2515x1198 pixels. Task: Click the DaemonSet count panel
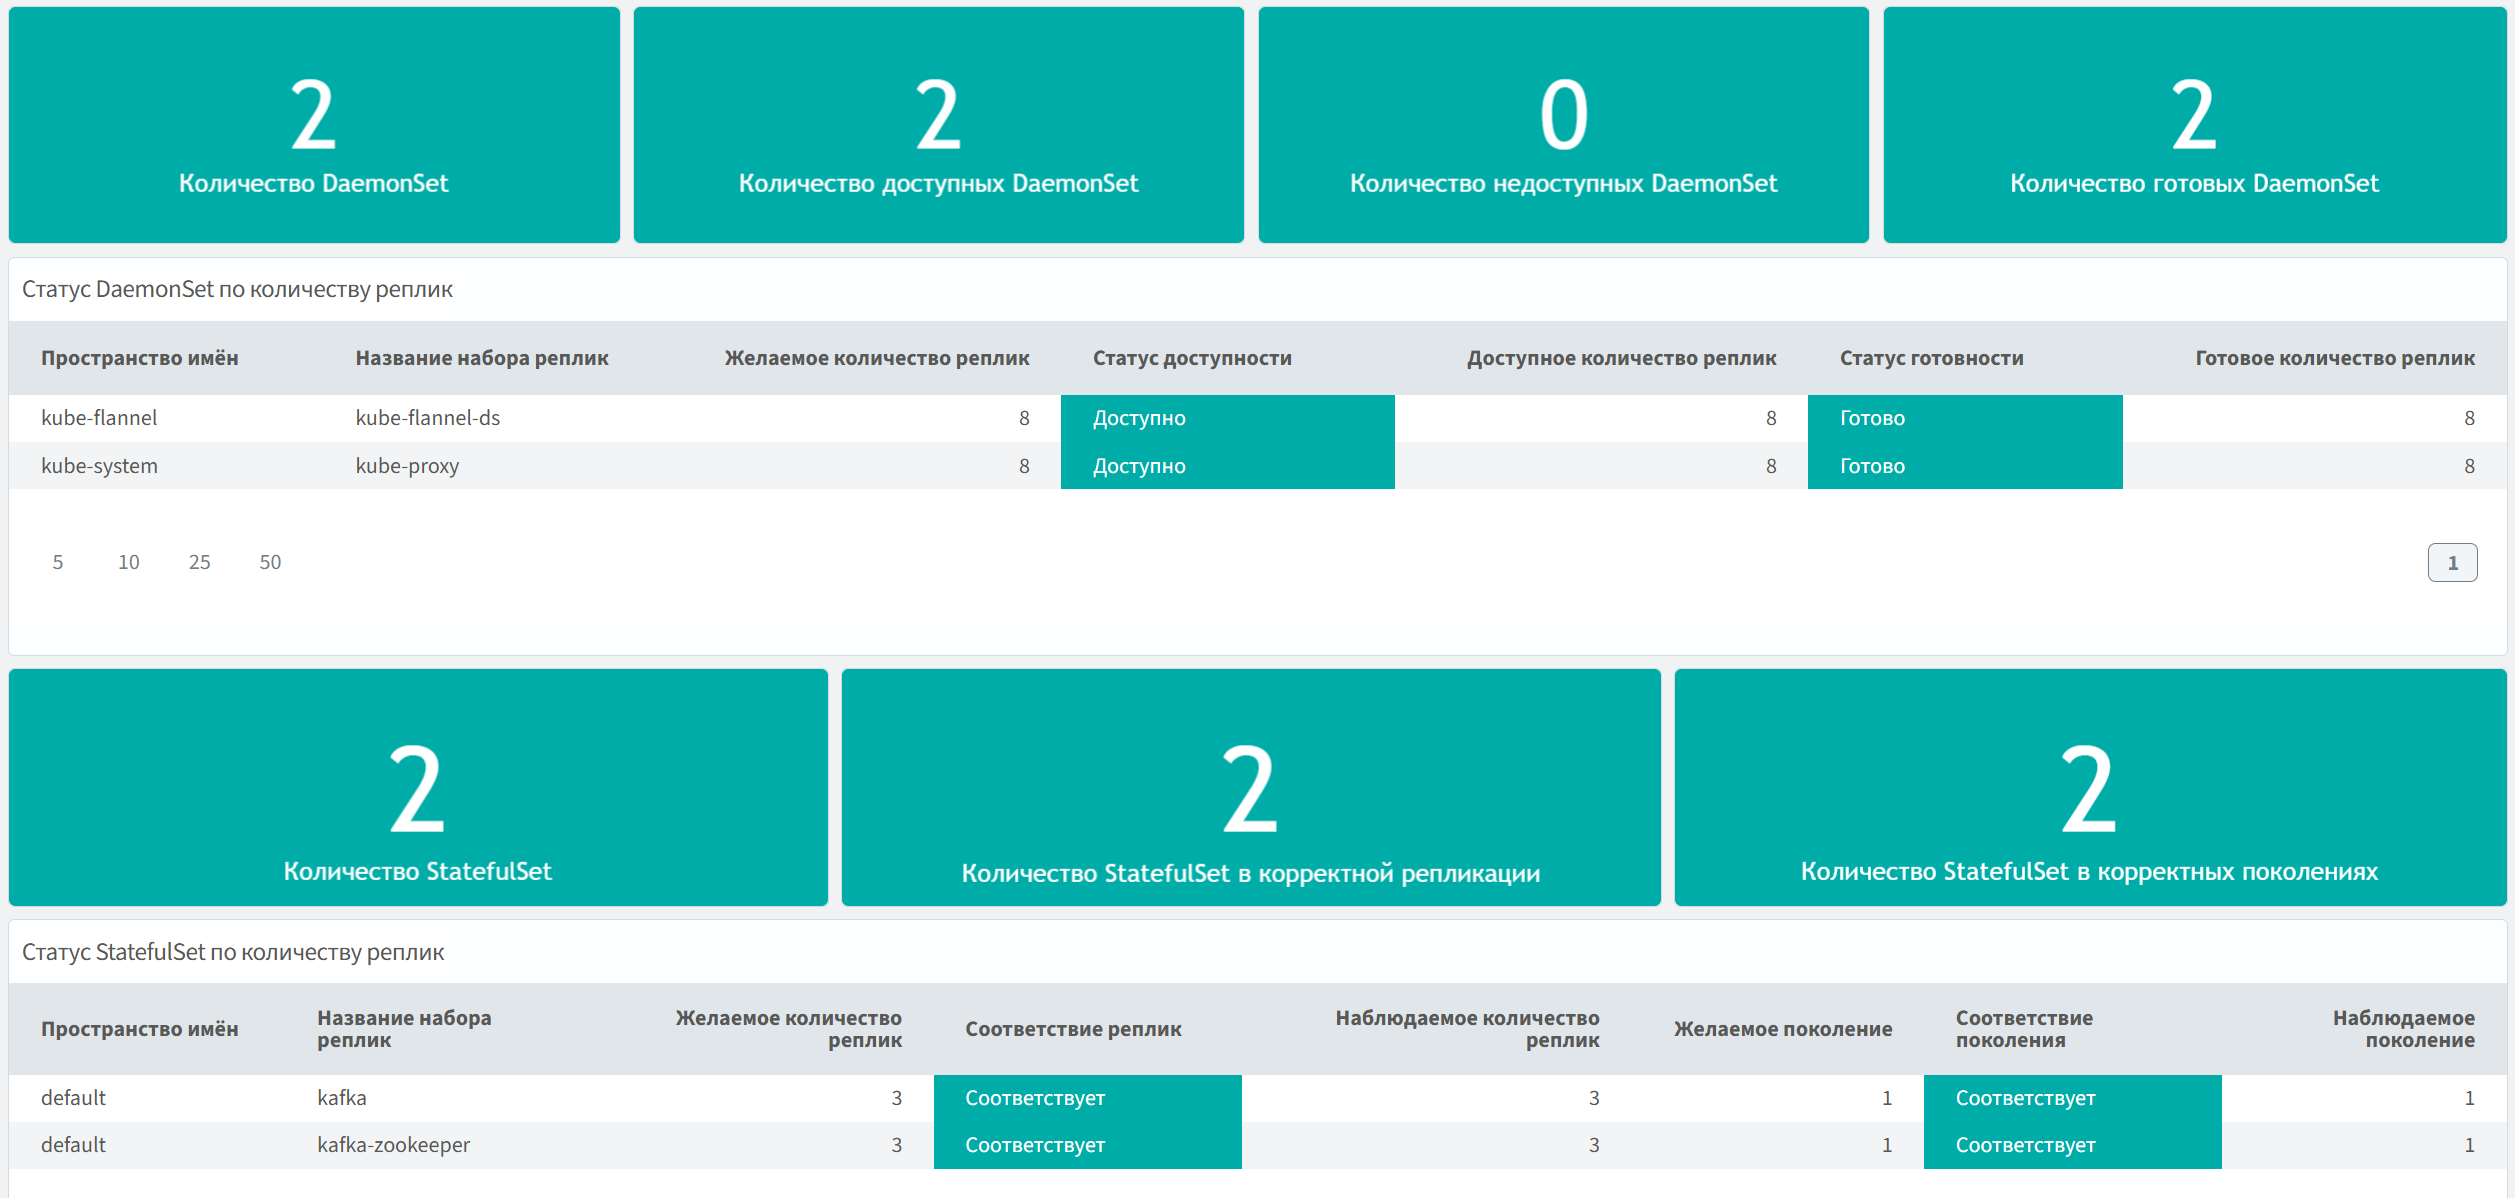pyautogui.click(x=314, y=125)
